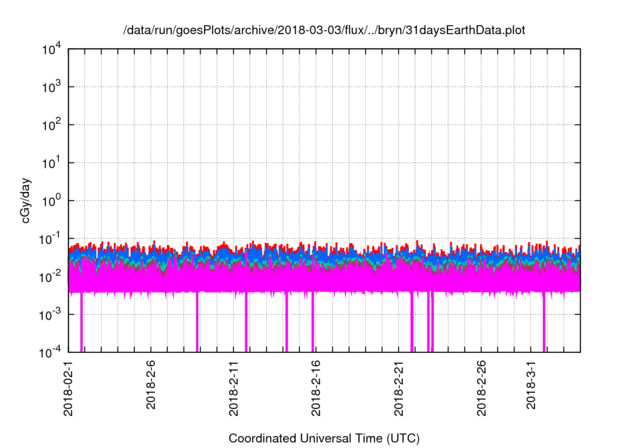Screen dimensions: 640x448
Task: Click the 2018-02-1 date tick label
Action: [68, 388]
